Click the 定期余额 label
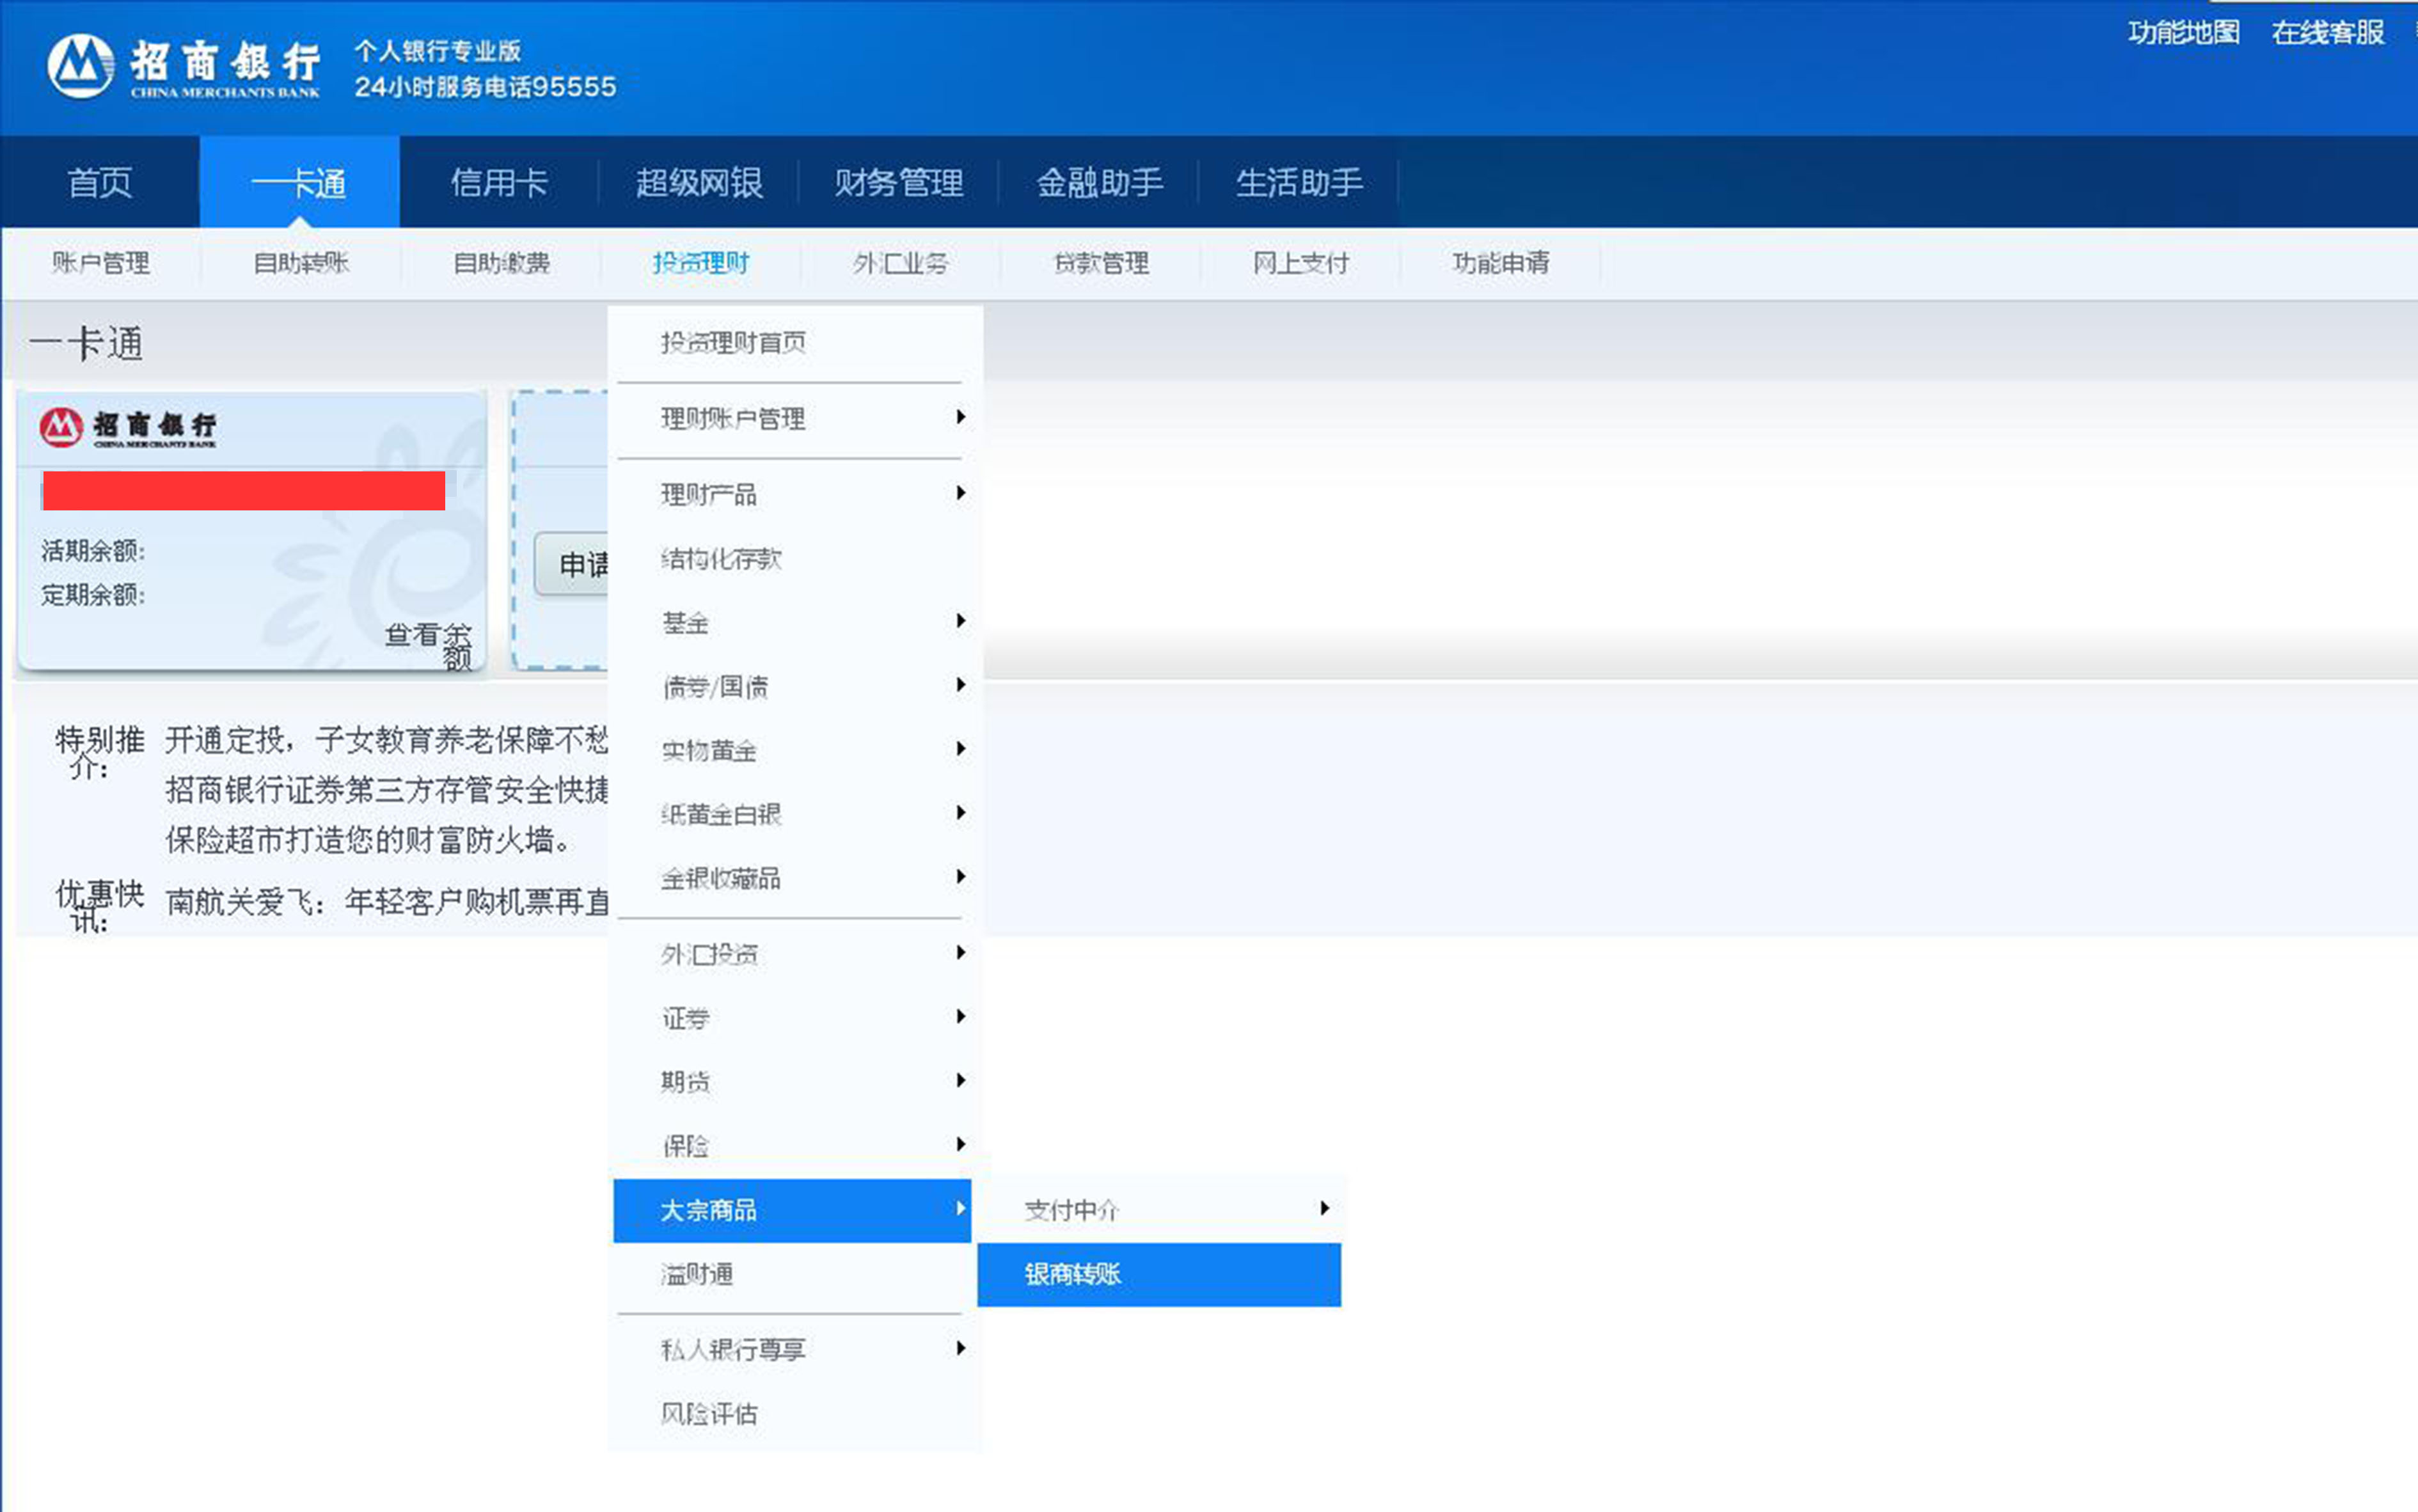This screenshot has height=1512, width=2418. 92,595
